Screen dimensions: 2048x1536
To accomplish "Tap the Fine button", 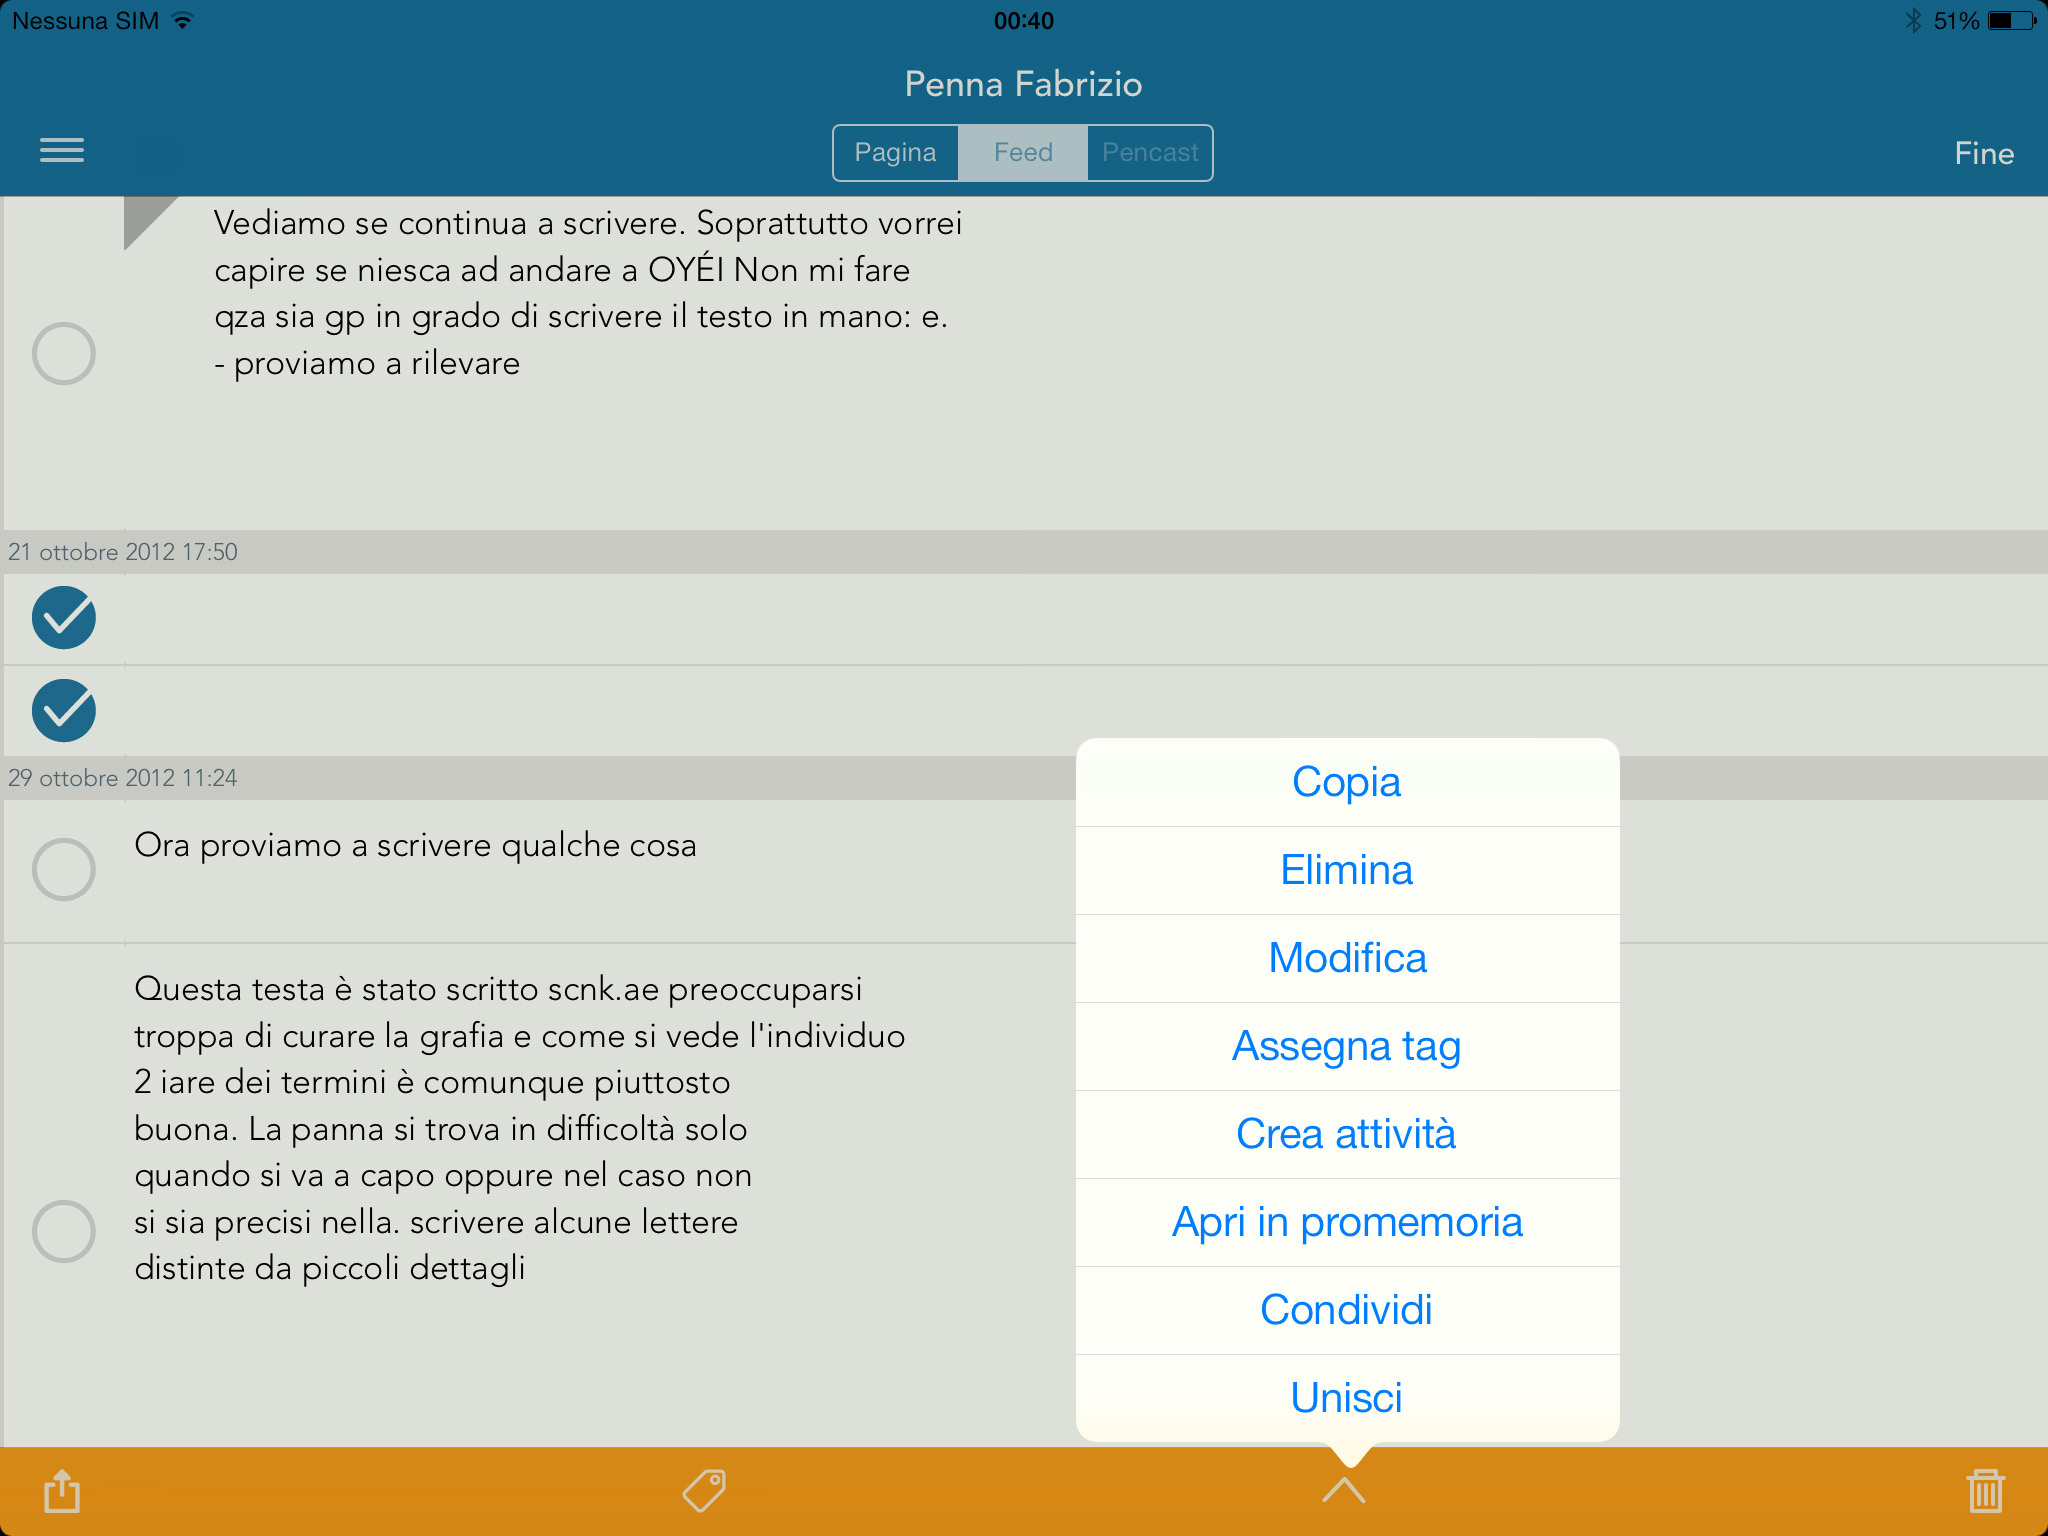I will pos(1984,153).
